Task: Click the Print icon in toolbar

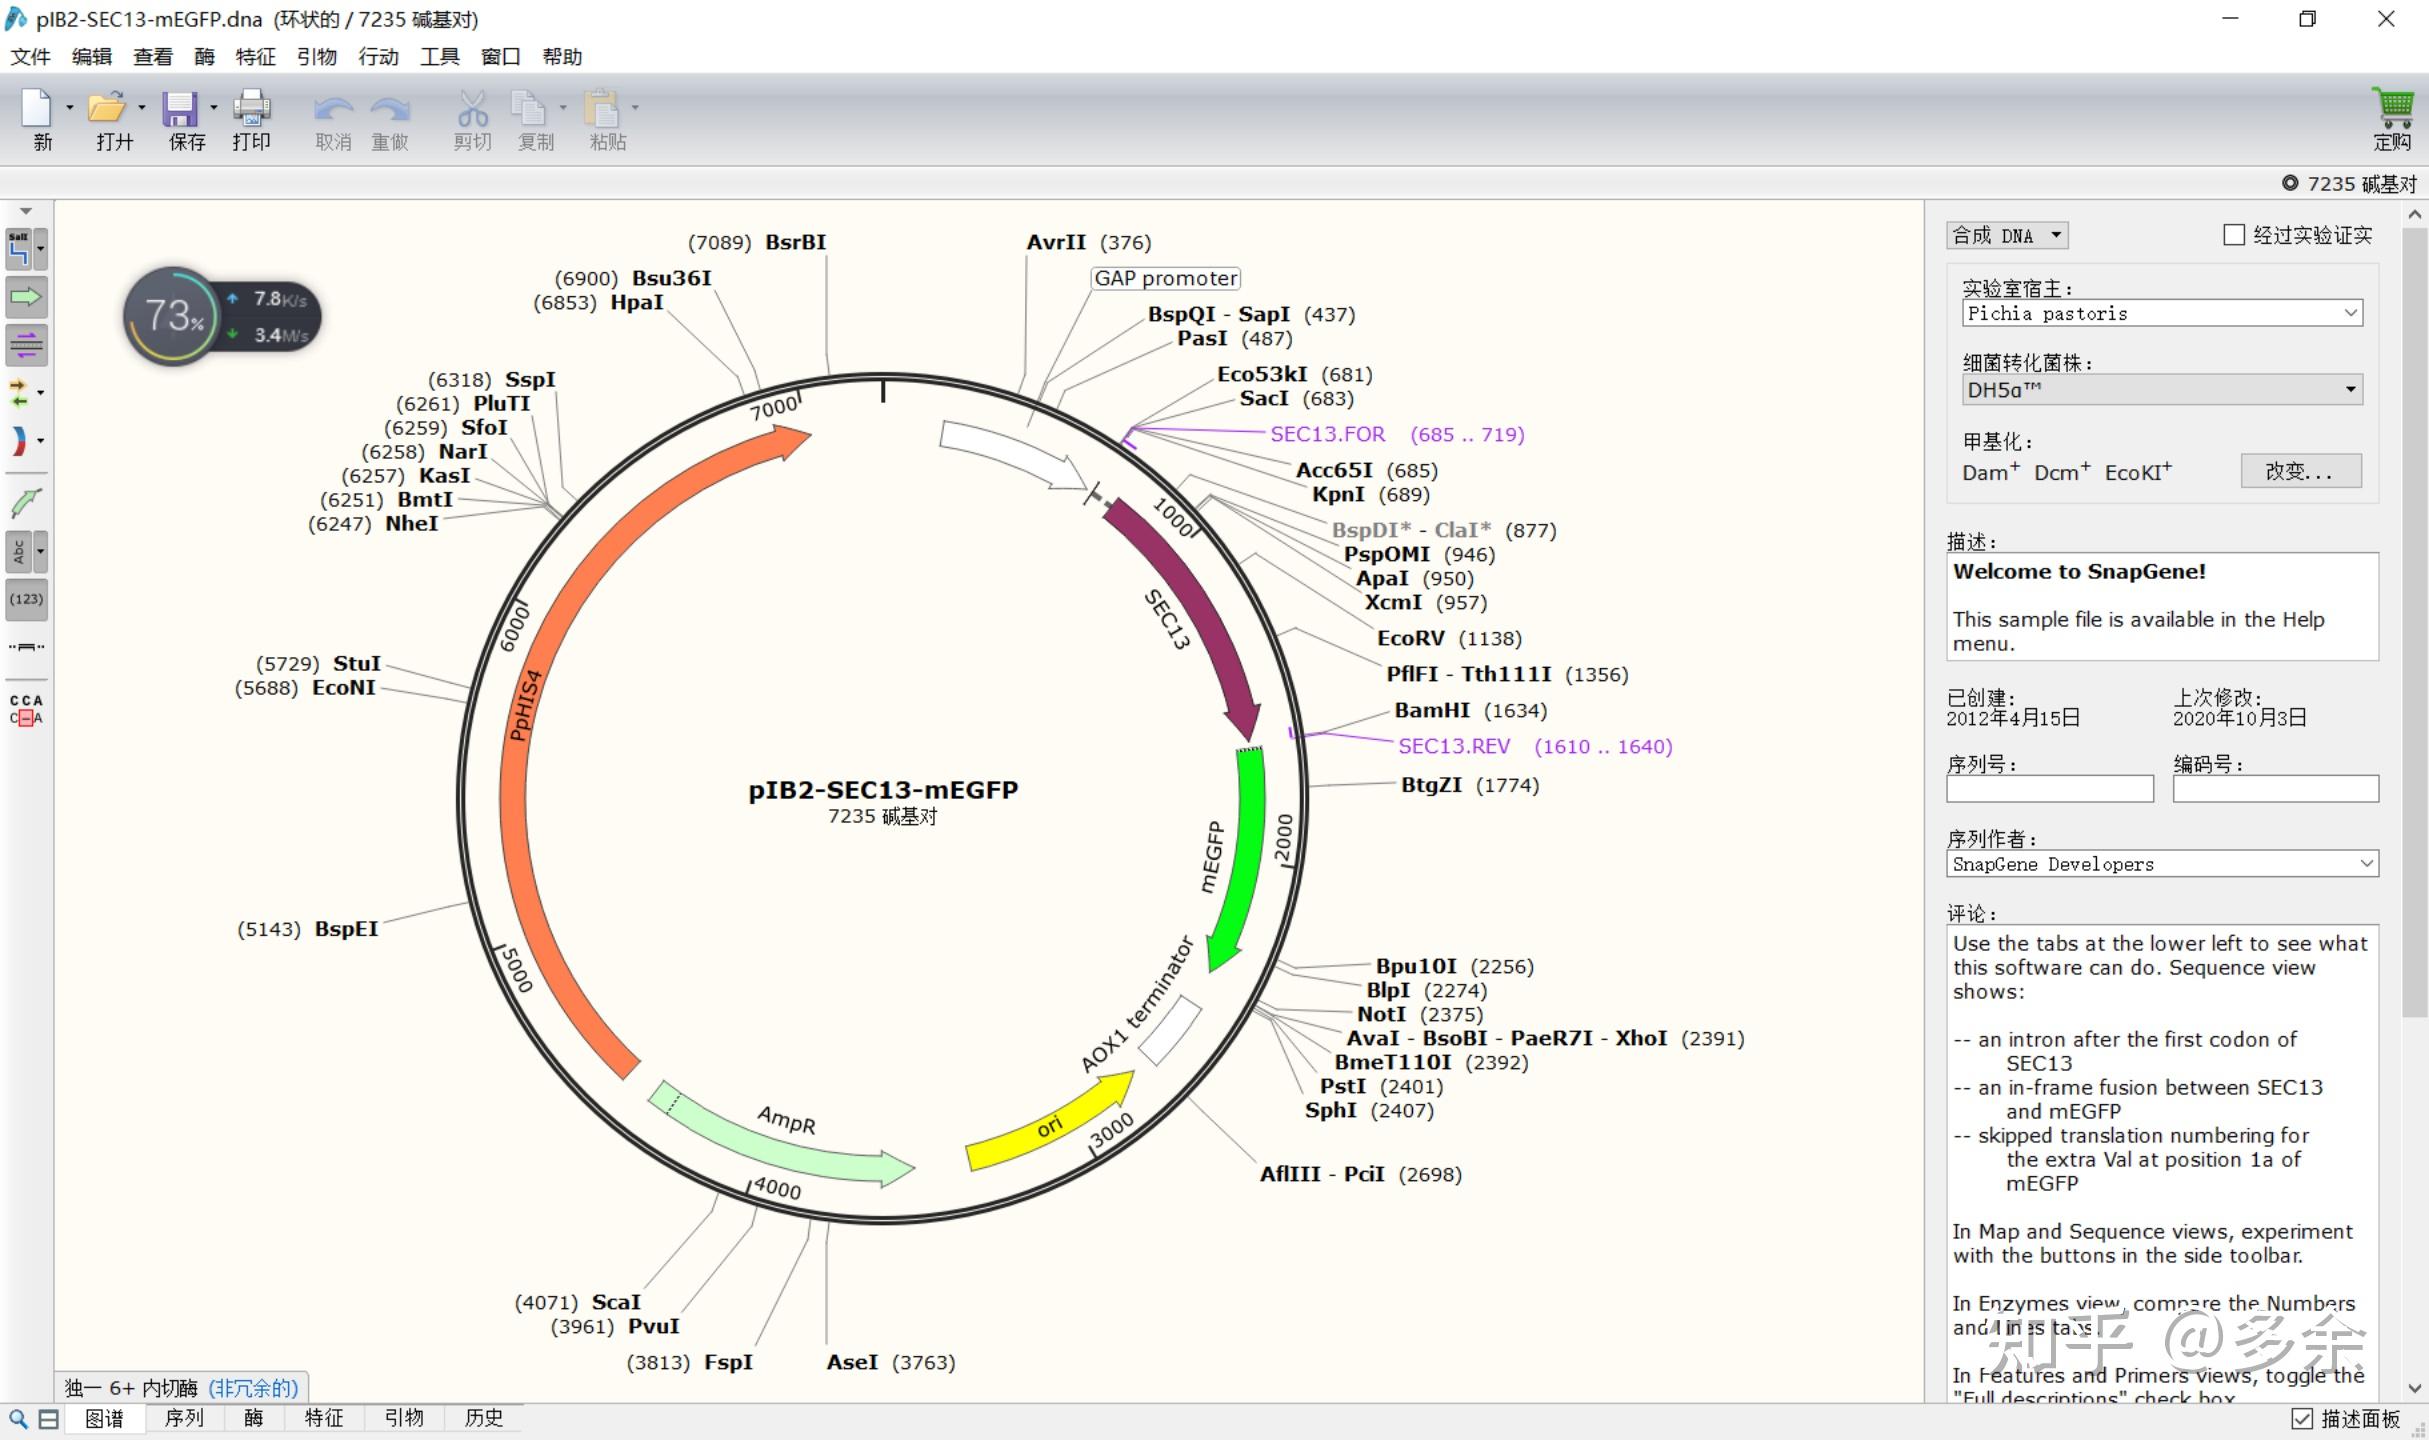Action: click(x=251, y=109)
